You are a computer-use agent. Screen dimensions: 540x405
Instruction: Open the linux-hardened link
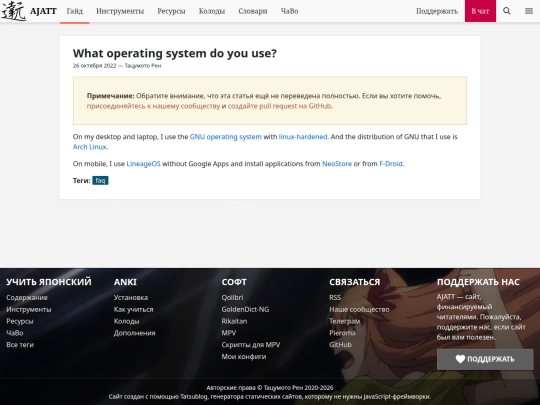(303, 137)
